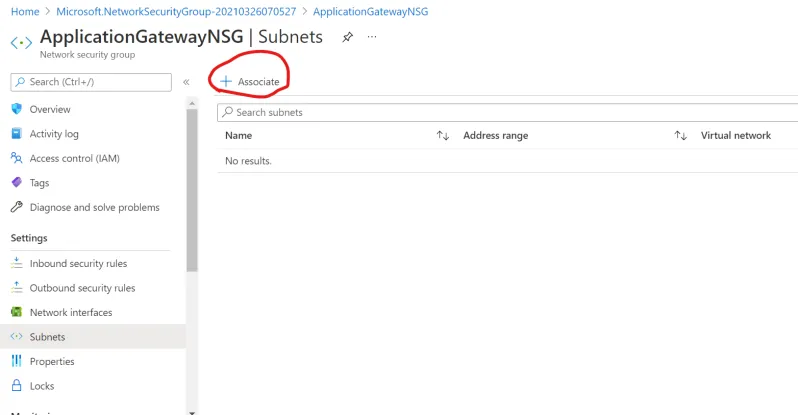
Task: Click the sidebar scroll down arrow
Action: pyautogui.click(x=192, y=412)
